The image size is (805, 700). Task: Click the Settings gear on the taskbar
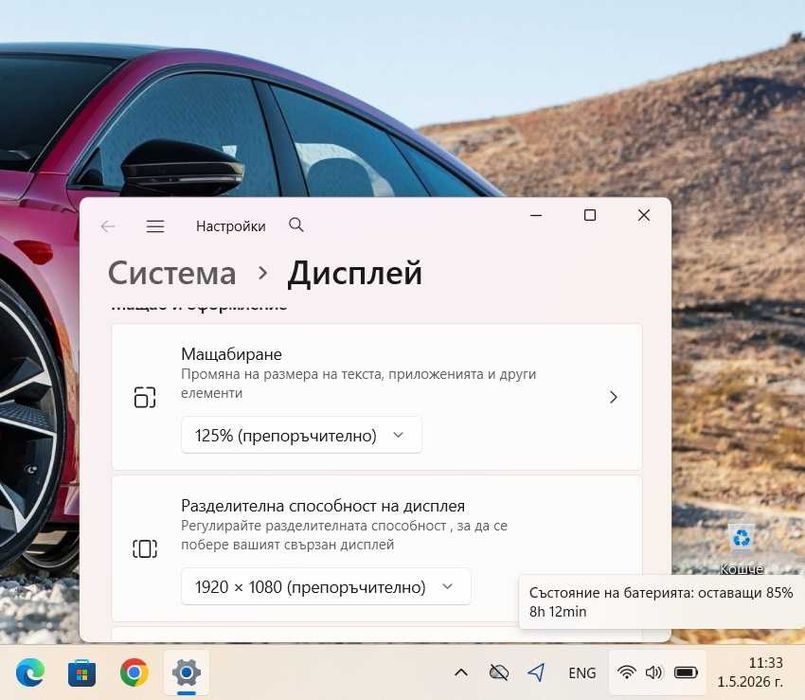point(186,672)
